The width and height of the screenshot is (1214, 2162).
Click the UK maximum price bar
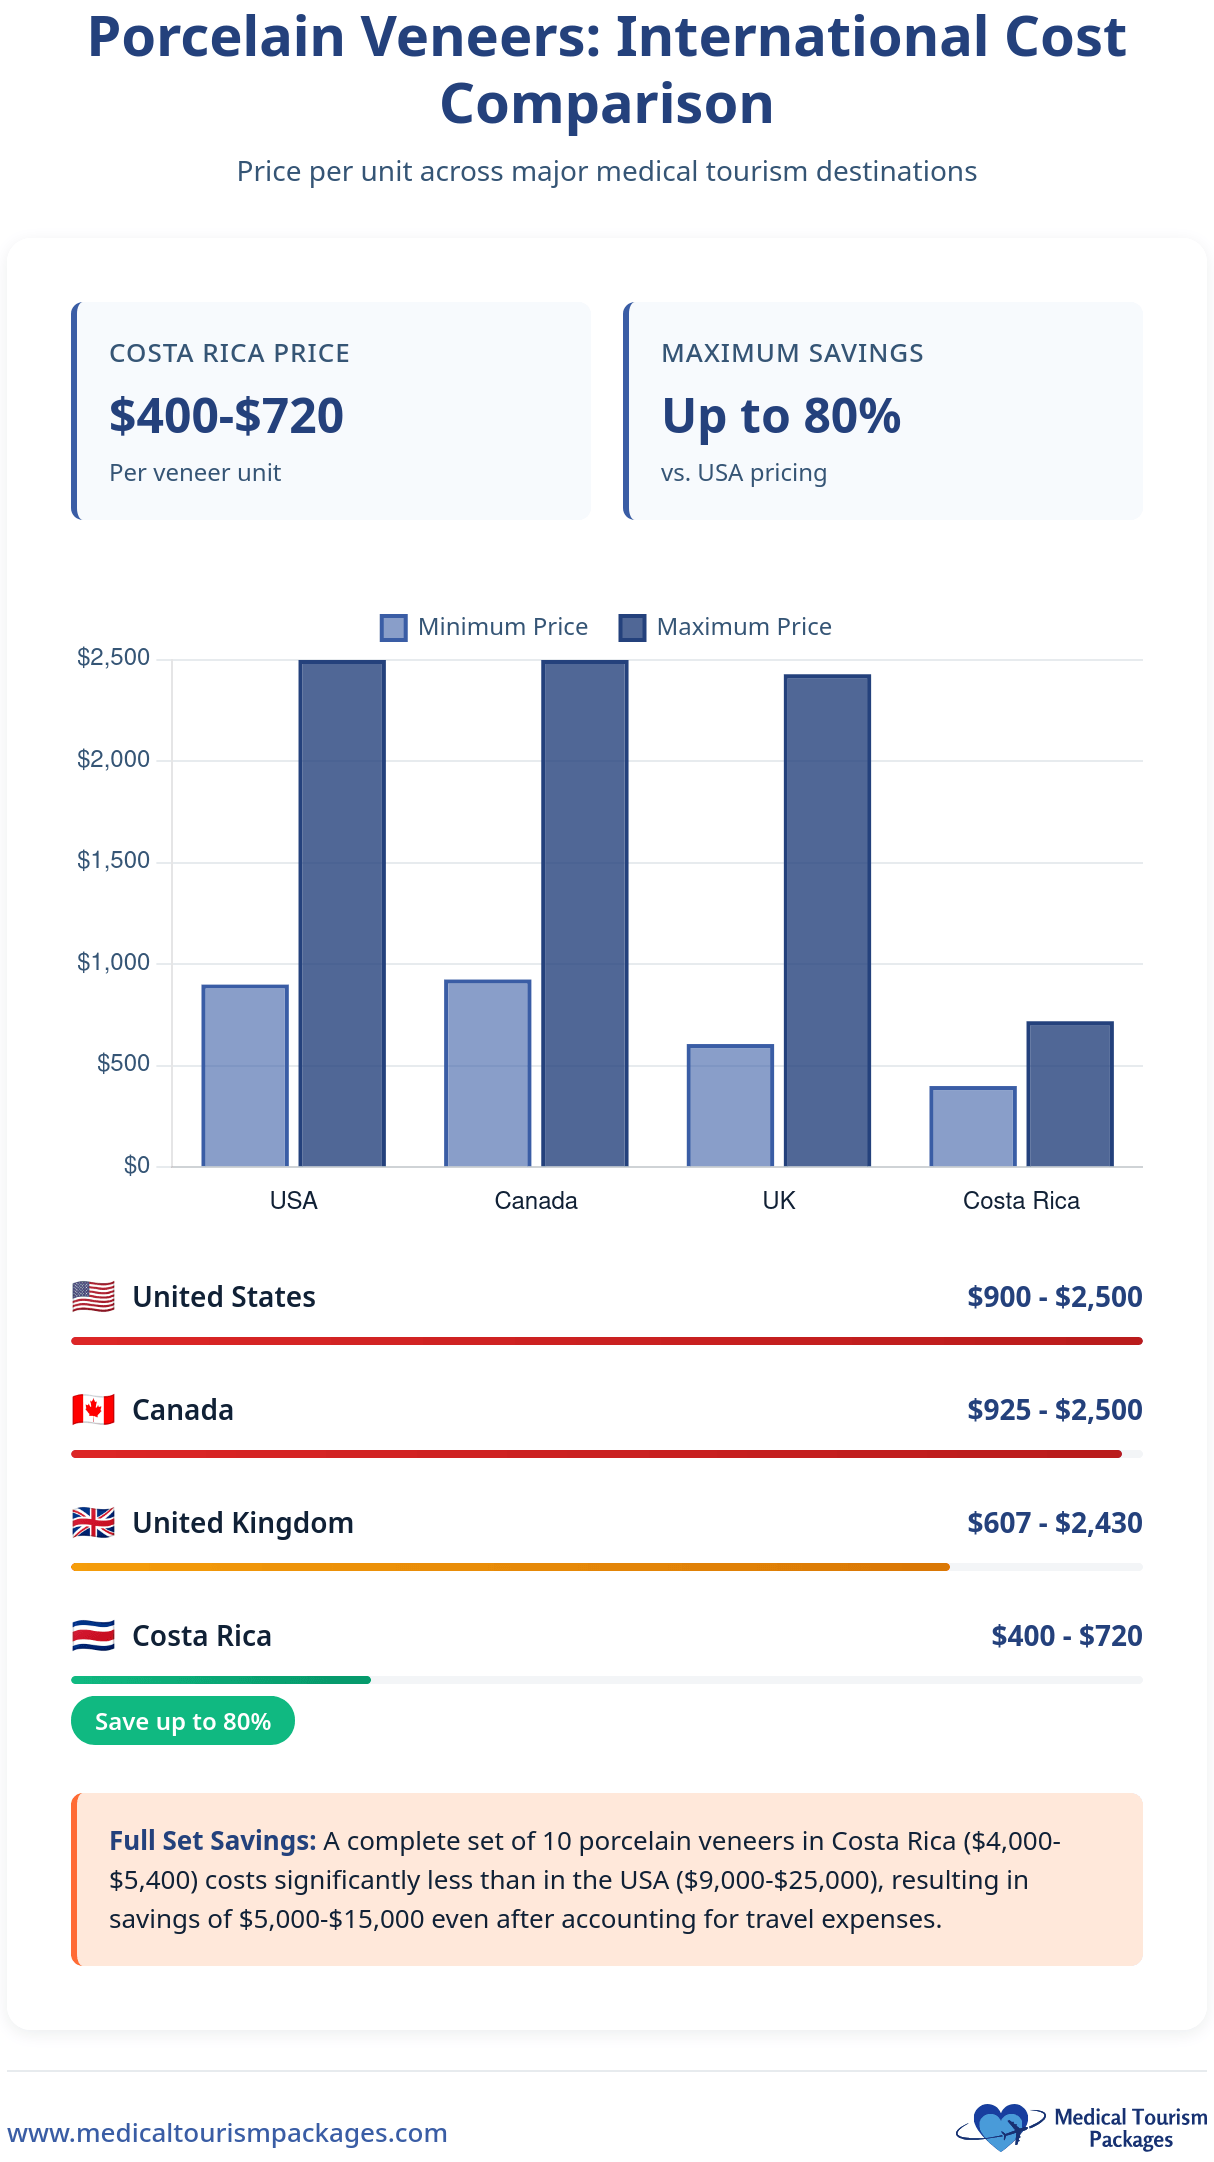(x=827, y=920)
